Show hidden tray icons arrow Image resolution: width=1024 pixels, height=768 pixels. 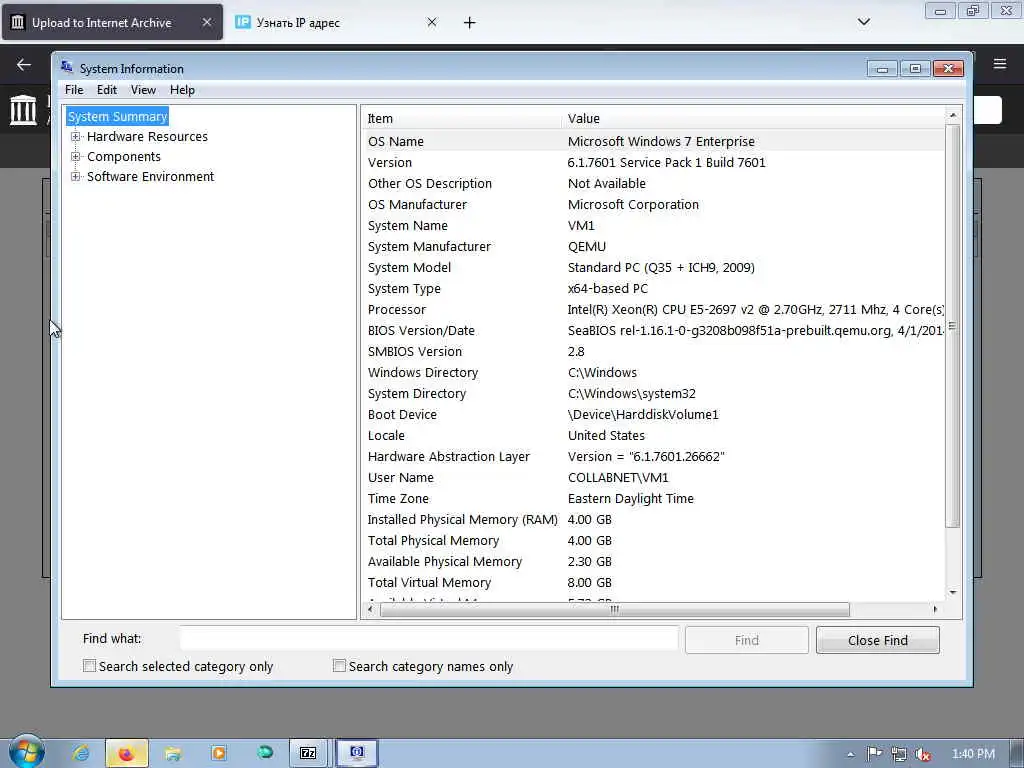point(850,754)
